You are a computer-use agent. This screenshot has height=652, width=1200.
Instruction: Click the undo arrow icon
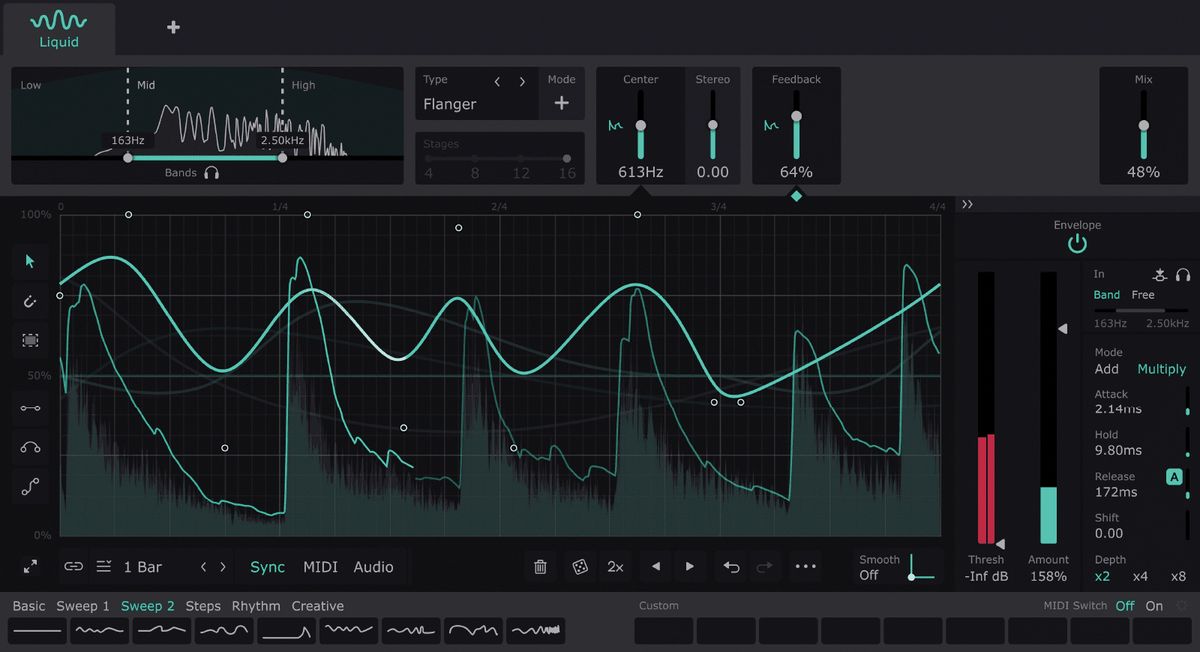tap(730, 566)
